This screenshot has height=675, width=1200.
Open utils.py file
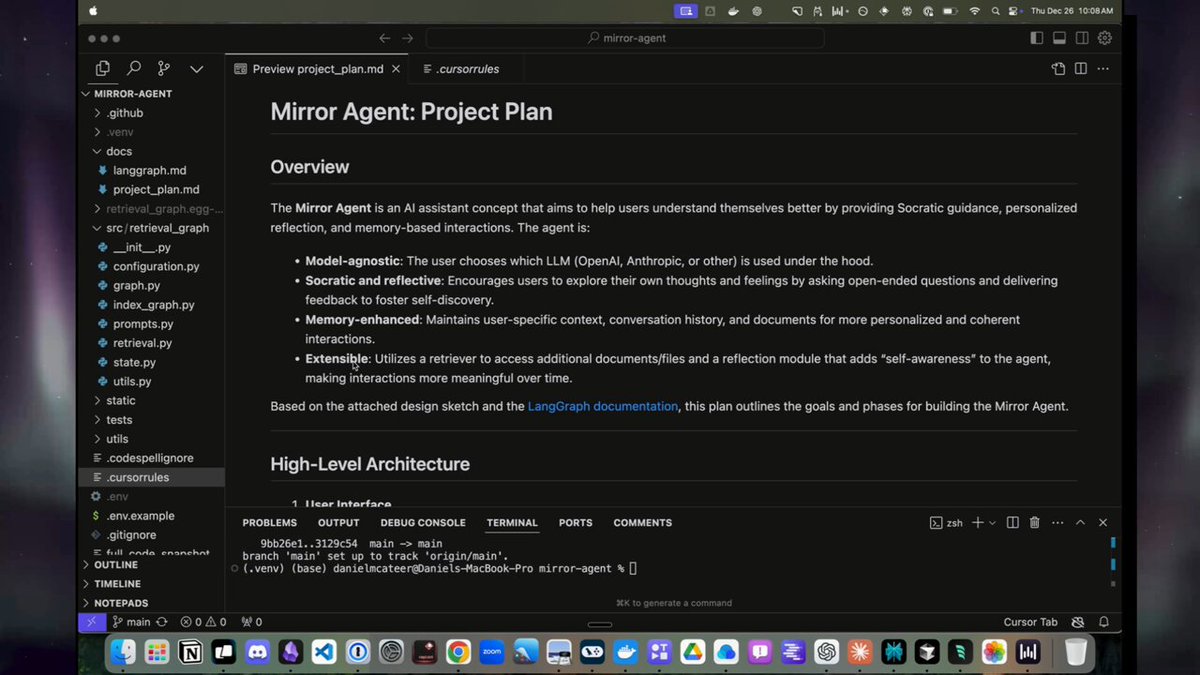(x=151, y=382)
